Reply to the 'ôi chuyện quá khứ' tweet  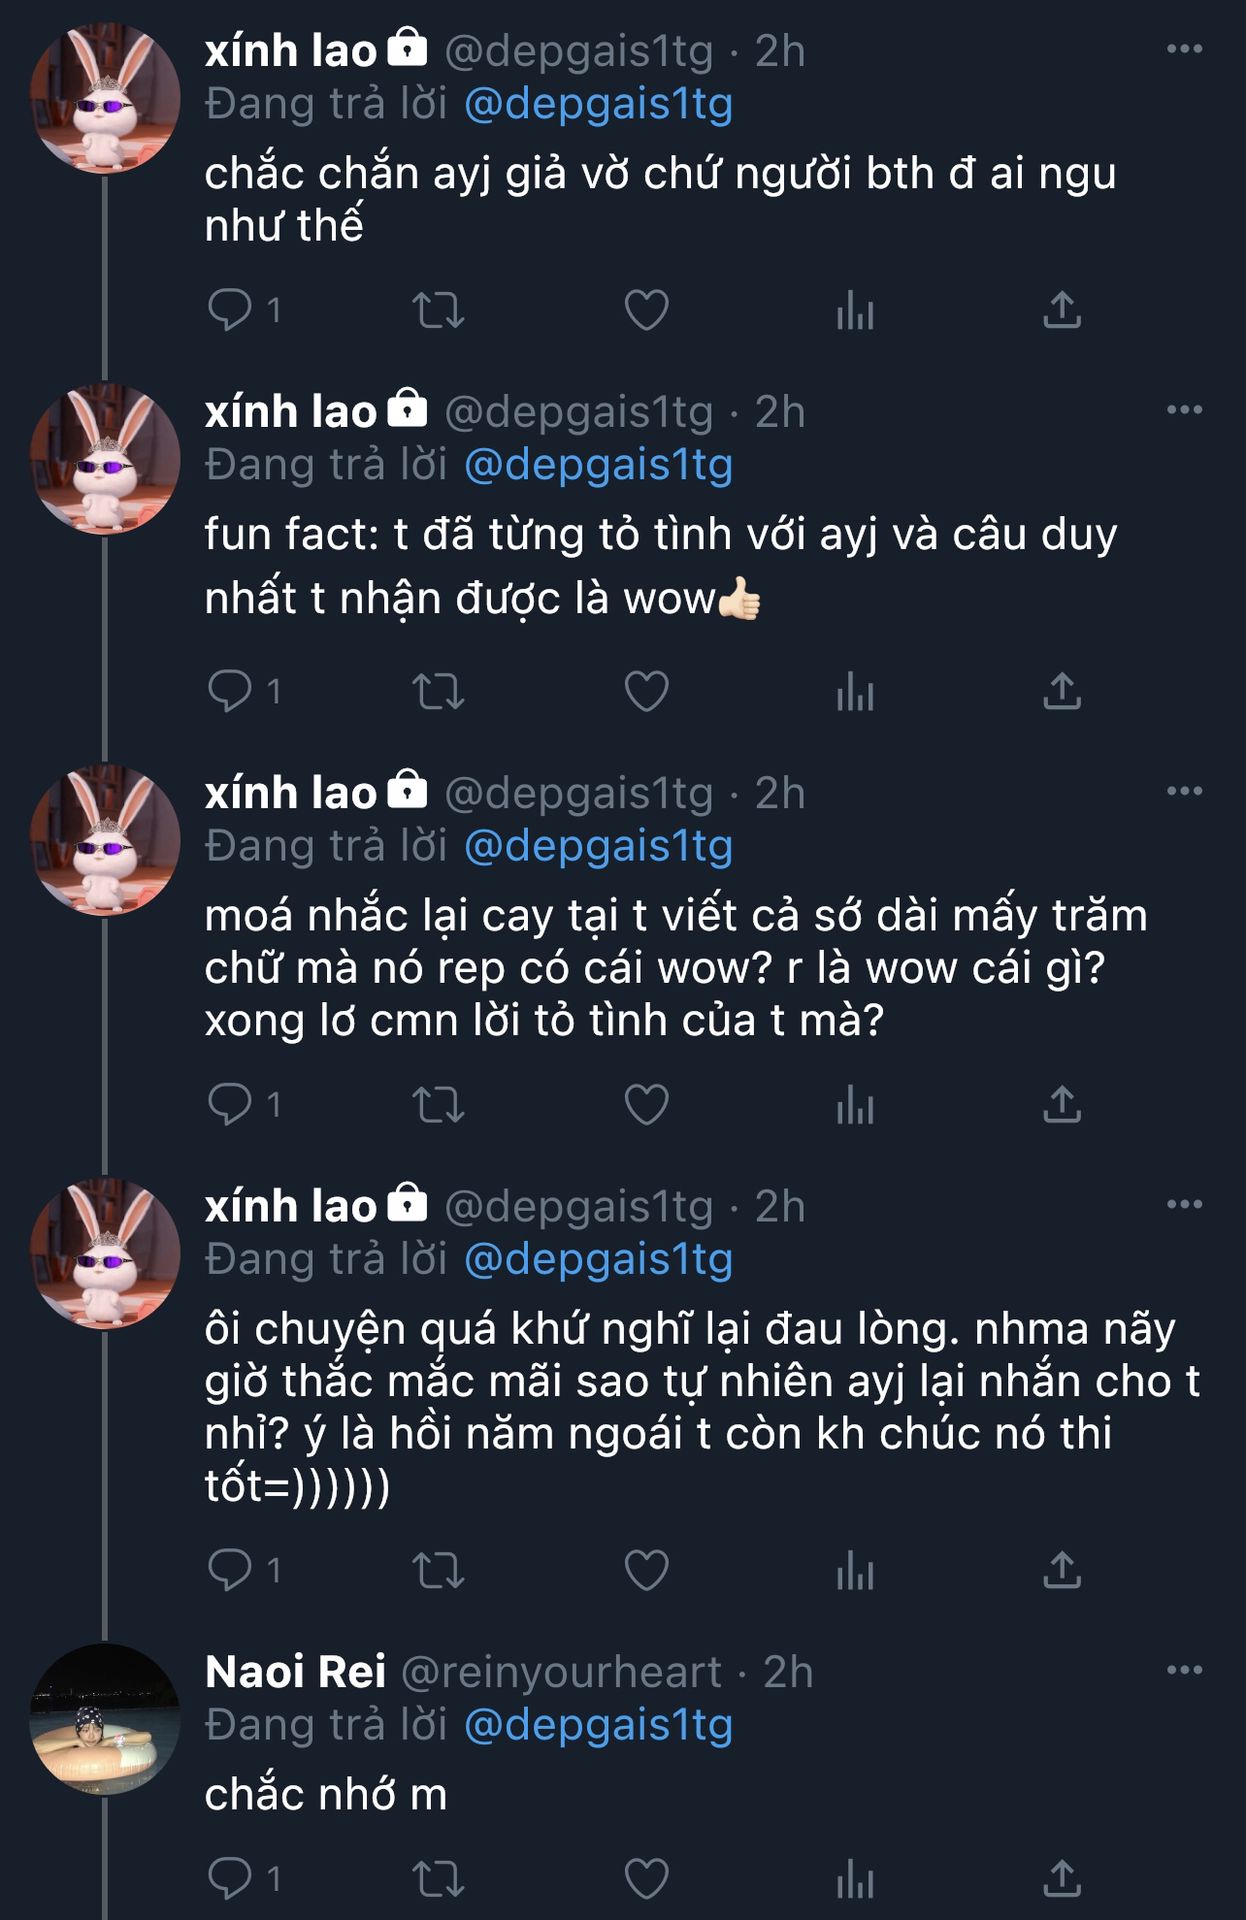pos(229,1569)
